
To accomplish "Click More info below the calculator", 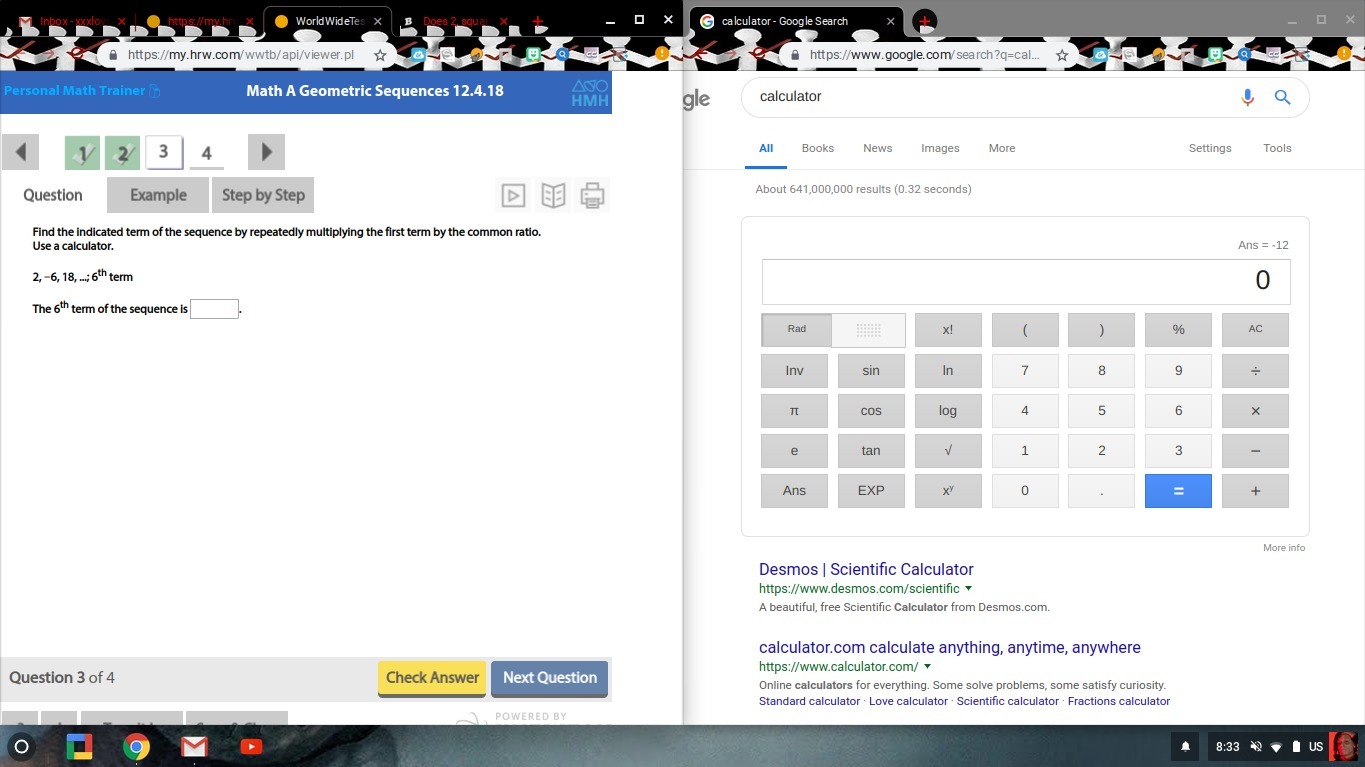I will pyautogui.click(x=1284, y=548).
